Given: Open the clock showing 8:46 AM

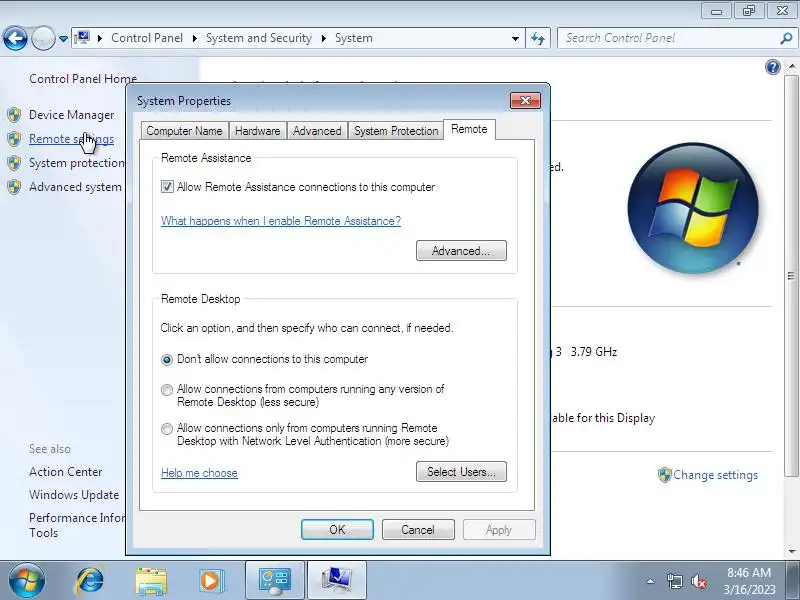Looking at the screenshot, I should coord(749,581).
